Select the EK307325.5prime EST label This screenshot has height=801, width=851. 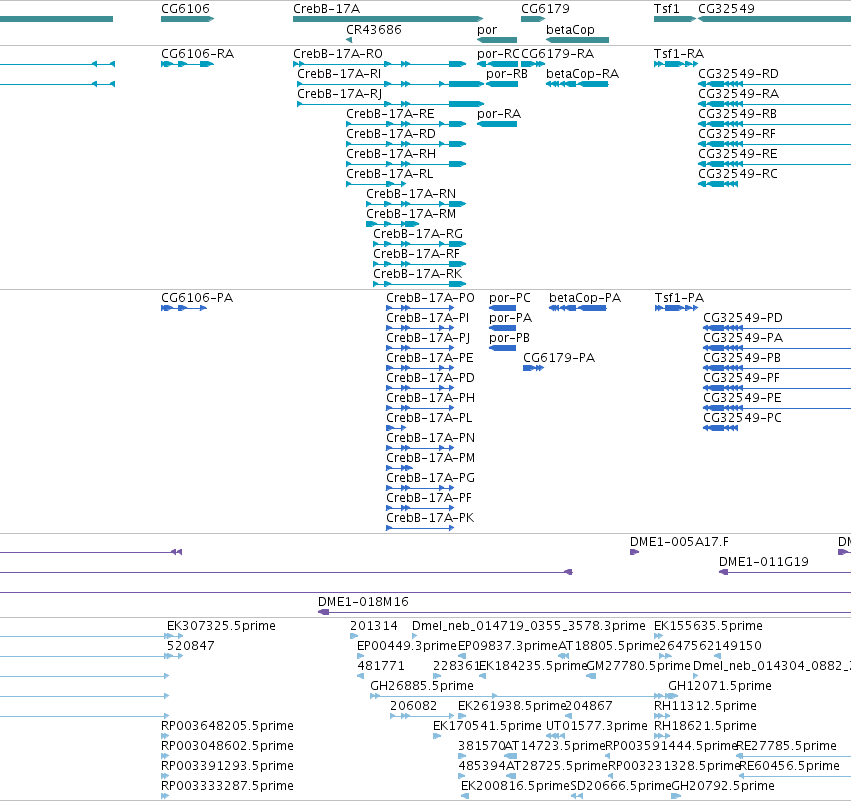click(221, 626)
